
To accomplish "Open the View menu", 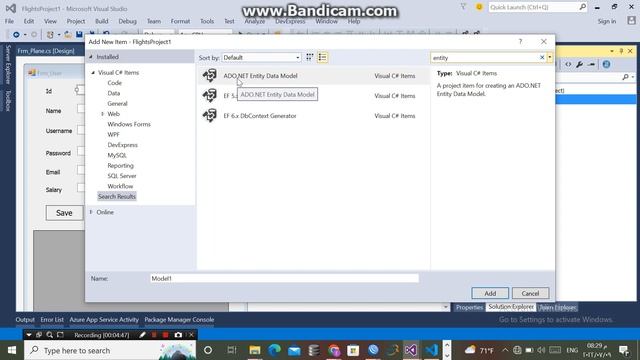I will click(51, 21).
